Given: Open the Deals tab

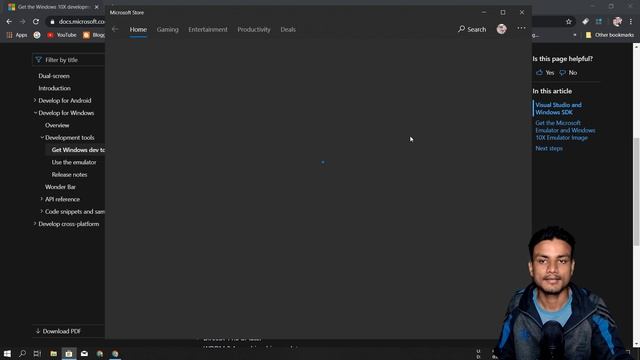Looking at the screenshot, I should 288,30.
